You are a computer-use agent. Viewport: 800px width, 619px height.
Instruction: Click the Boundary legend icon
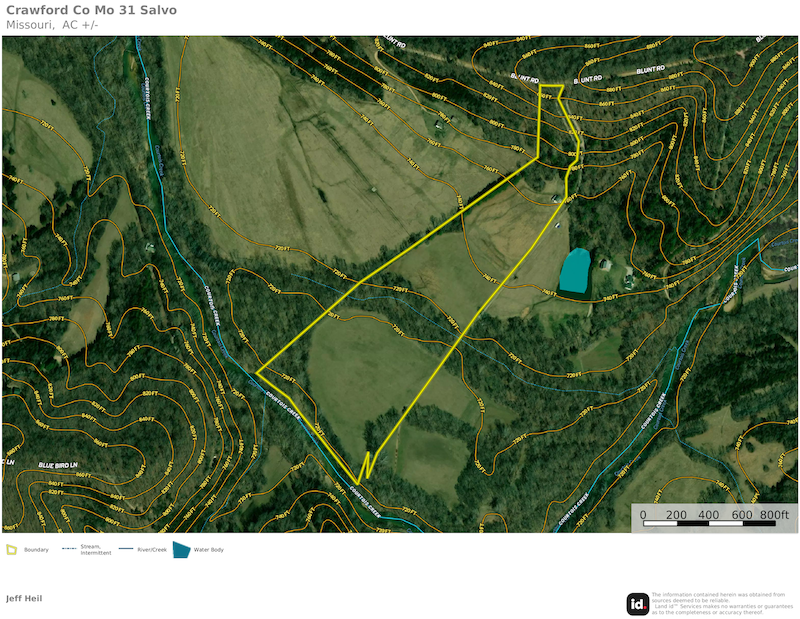12,549
